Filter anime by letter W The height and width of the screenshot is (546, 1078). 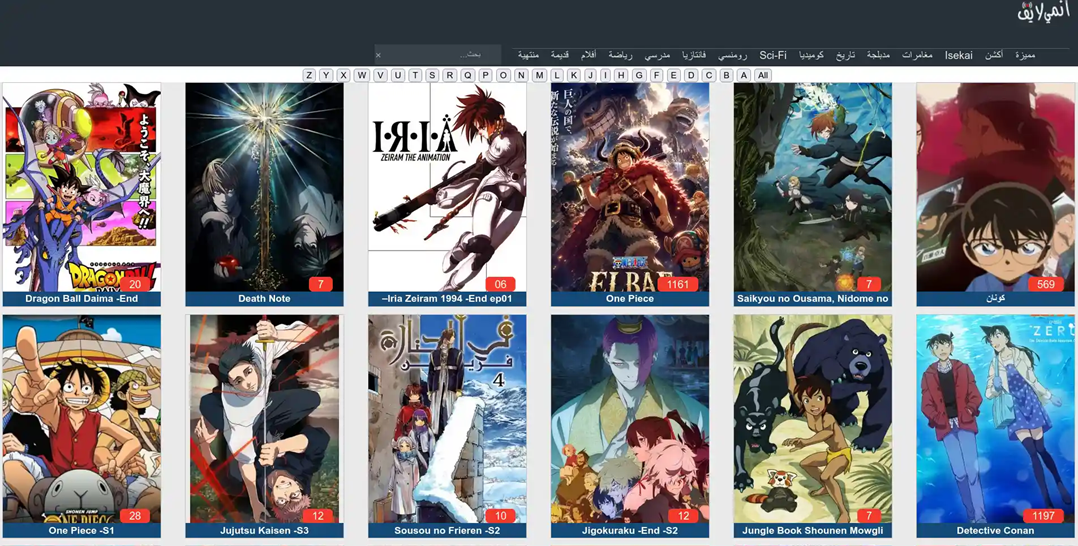tap(362, 75)
